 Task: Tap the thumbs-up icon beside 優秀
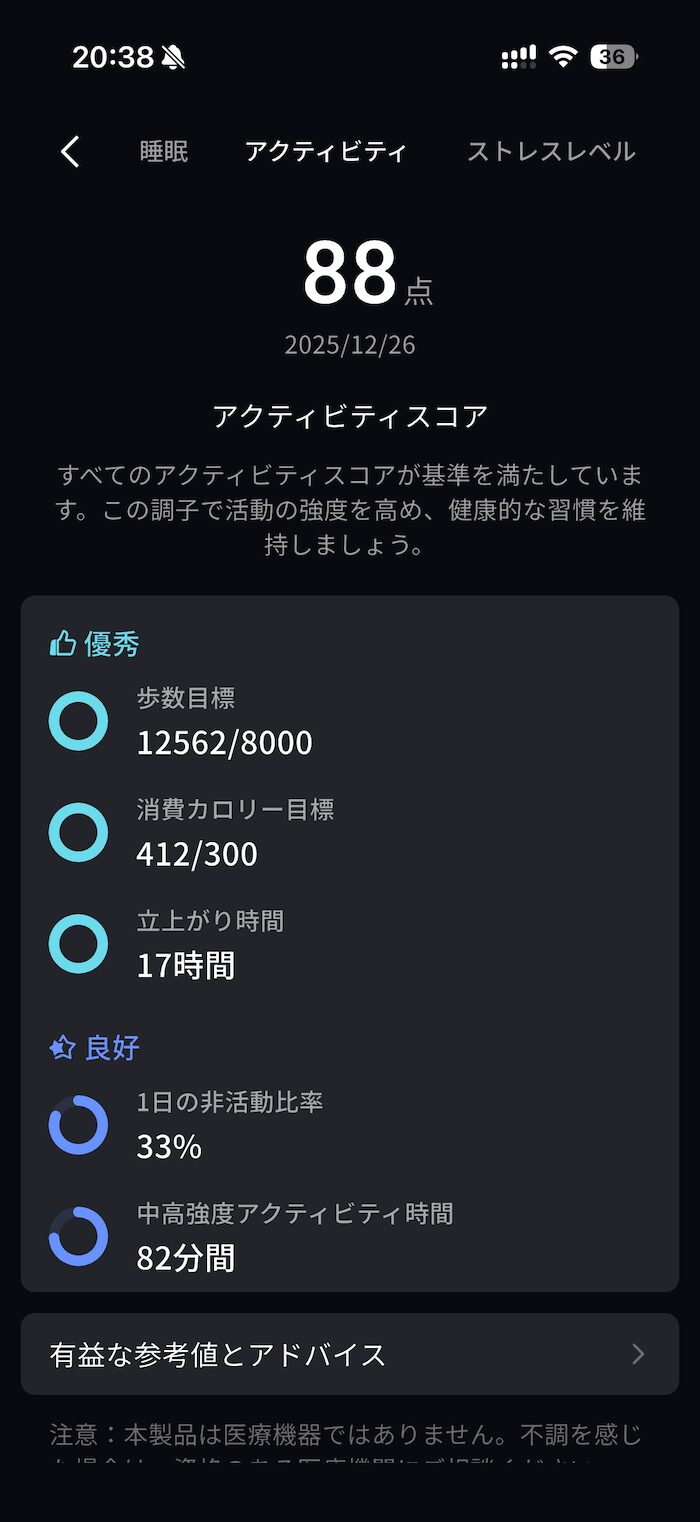pyautogui.click(x=63, y=644)
